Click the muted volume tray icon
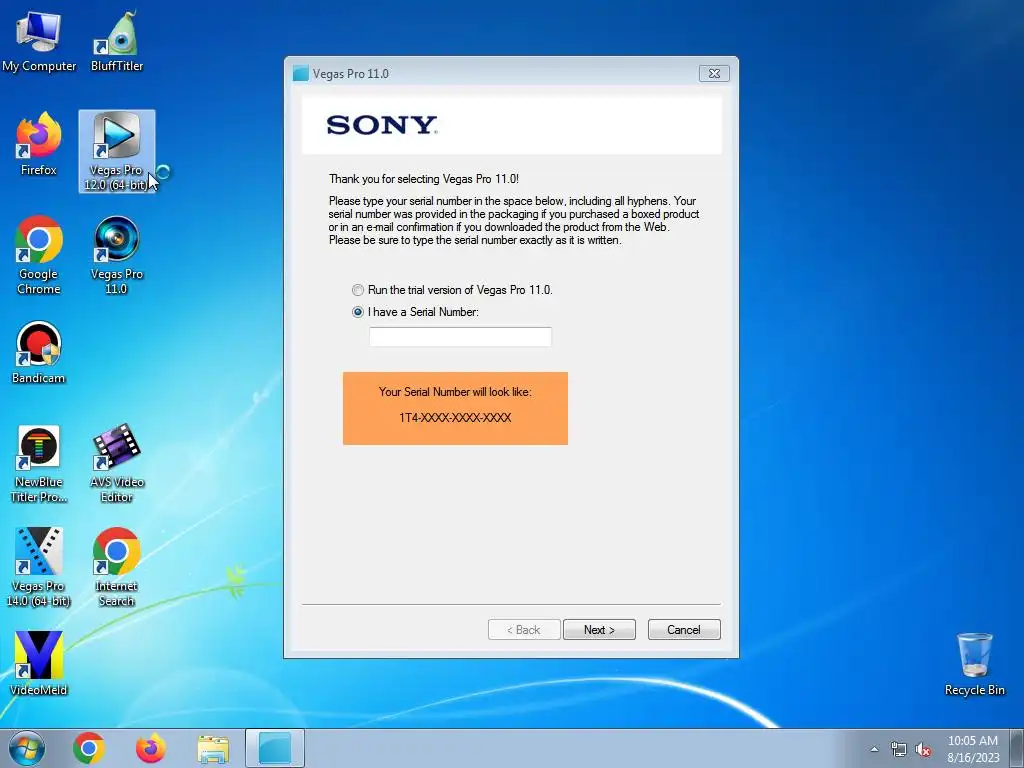The height and width of the screenshot is (768, 1024). coord(923,750)
